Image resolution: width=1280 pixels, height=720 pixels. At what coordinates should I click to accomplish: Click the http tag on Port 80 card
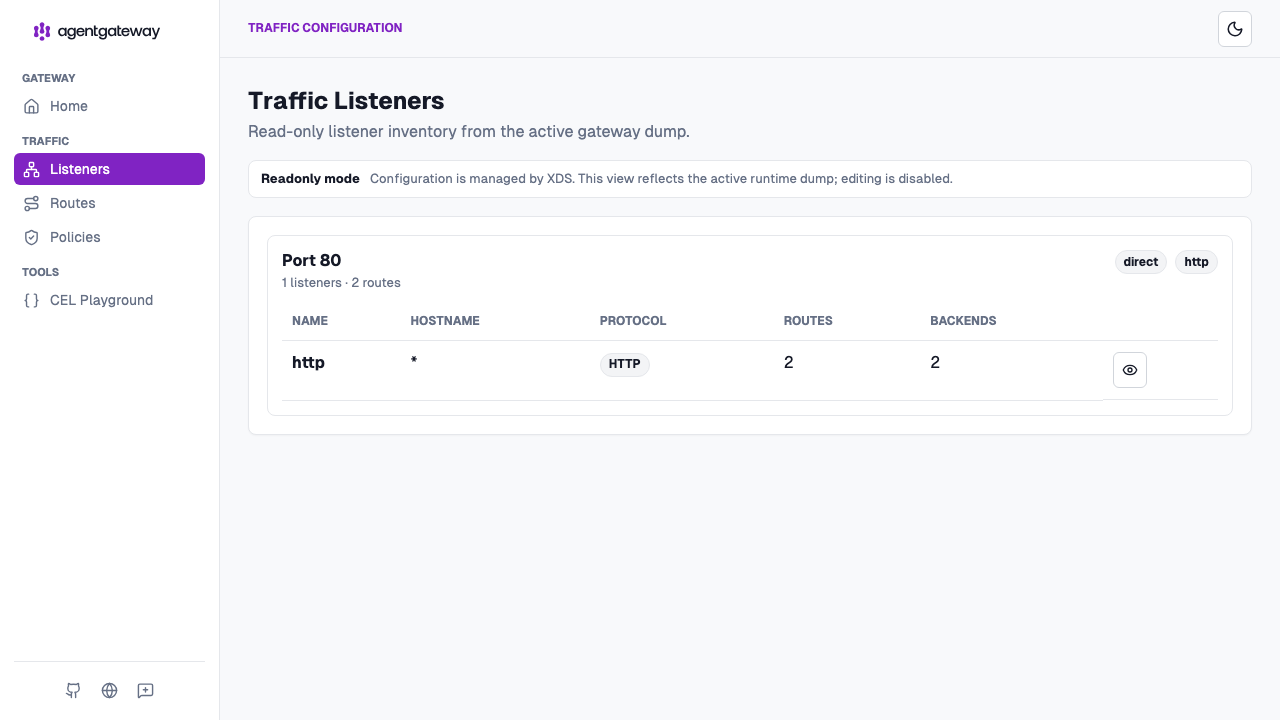[x=1196, y=262]
